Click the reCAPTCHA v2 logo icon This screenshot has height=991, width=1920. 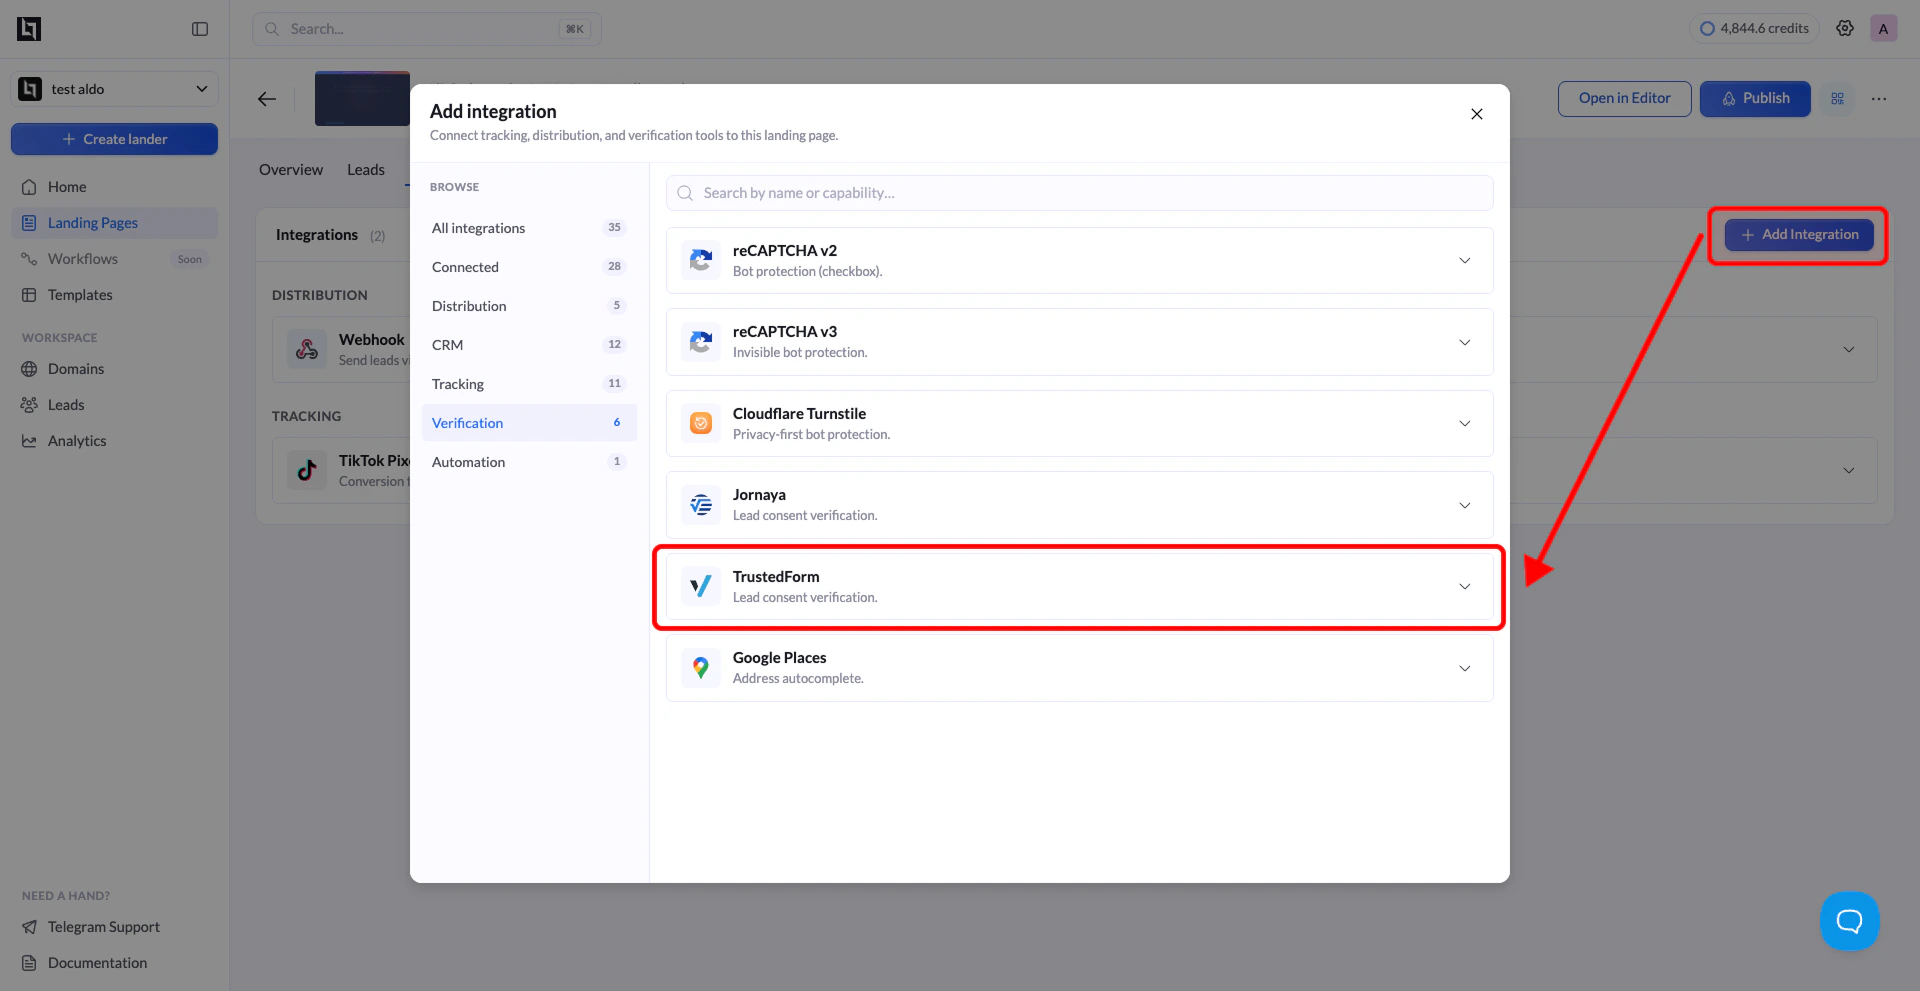pos(701,260)
